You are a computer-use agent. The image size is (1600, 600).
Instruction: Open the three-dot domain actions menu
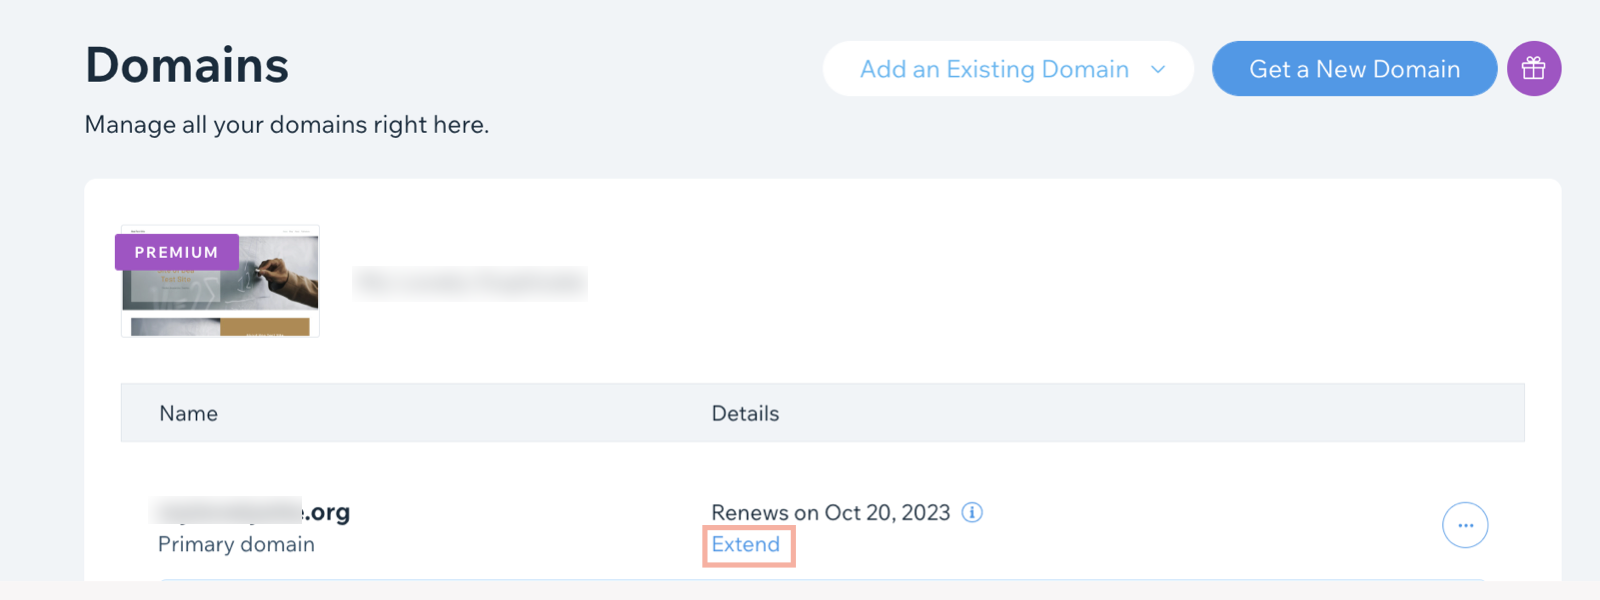pyautogui.click(x=1465, y=525)
